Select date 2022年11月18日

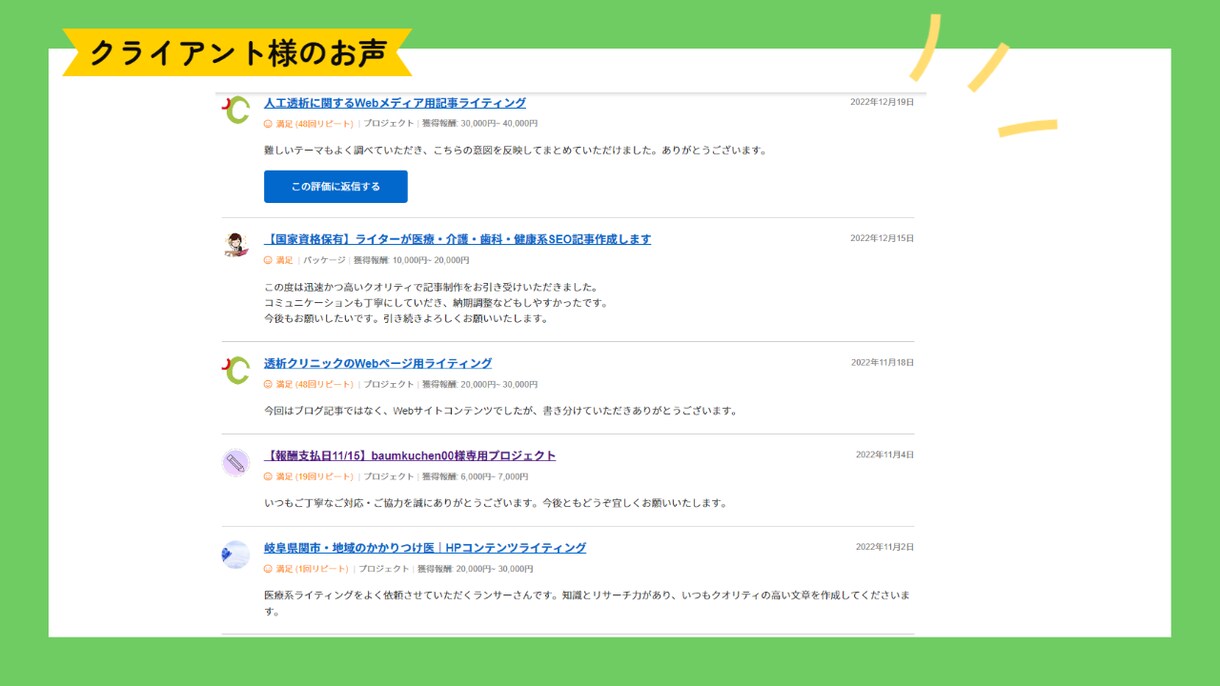pyautogui.click(x=882, y=362)
